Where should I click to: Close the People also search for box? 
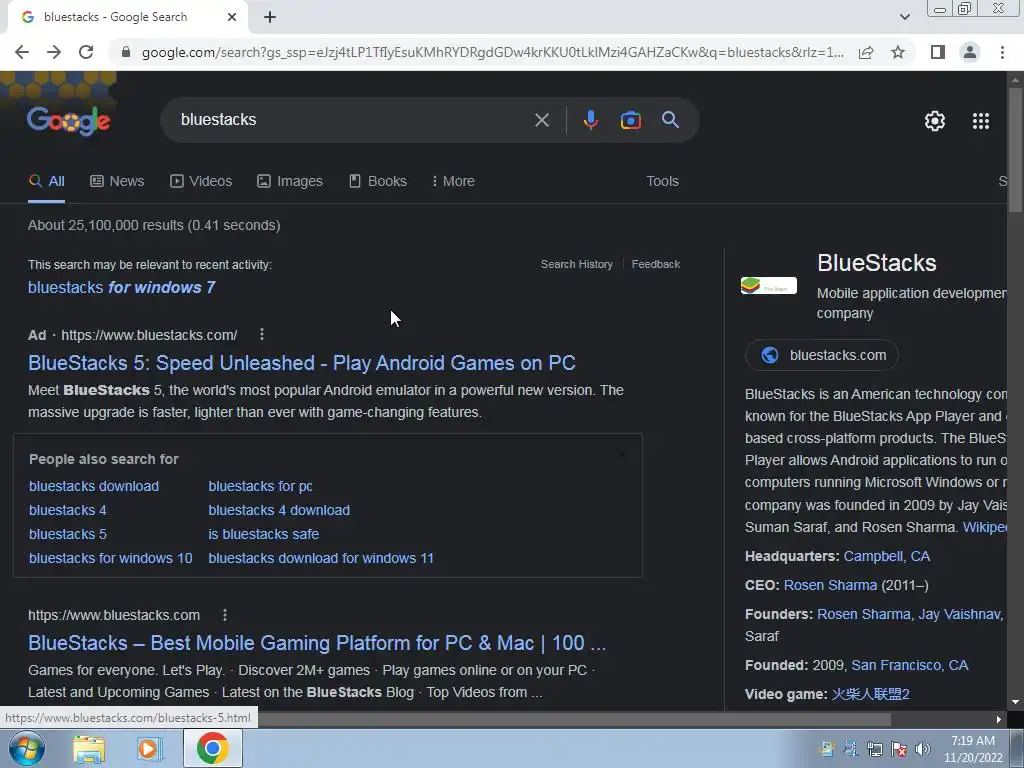[620, 454]
